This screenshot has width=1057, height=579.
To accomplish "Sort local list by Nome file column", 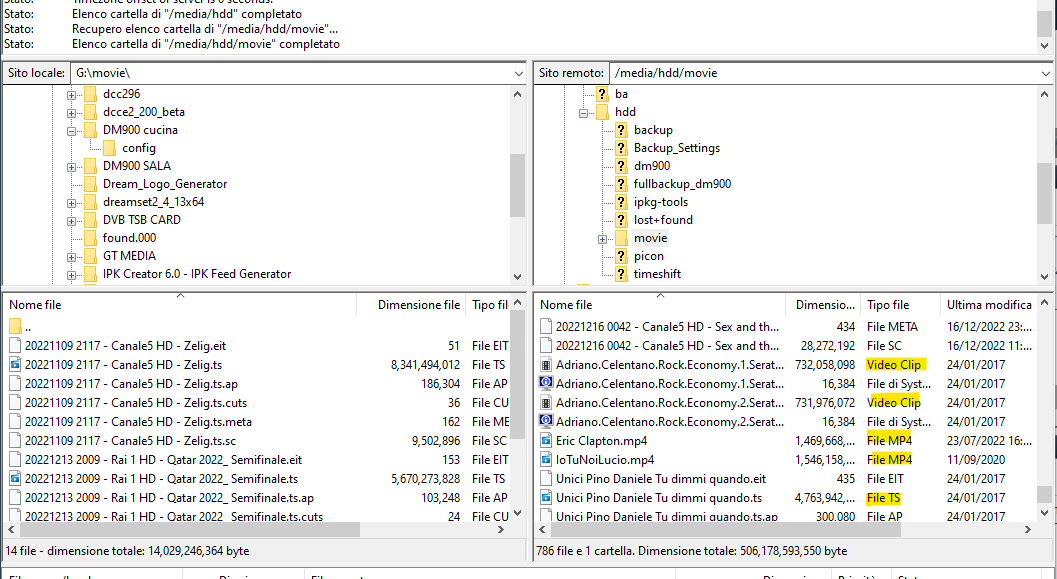I will [180, 305].
